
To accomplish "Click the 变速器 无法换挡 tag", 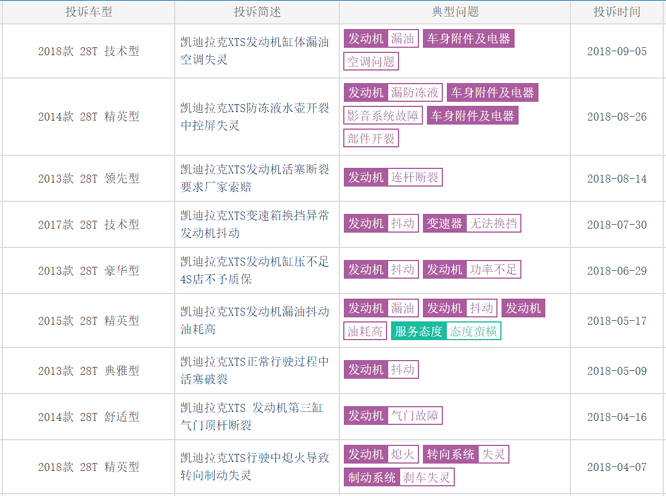I will pos(472,223).
